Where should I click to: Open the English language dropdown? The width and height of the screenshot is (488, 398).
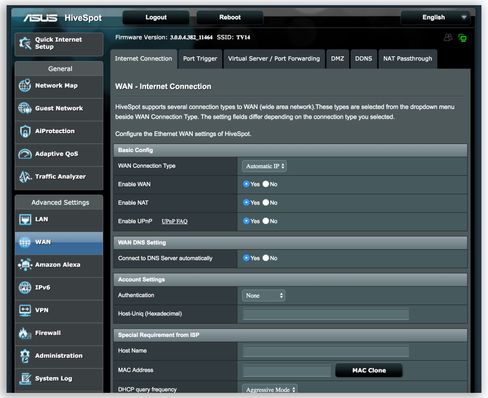436,17
